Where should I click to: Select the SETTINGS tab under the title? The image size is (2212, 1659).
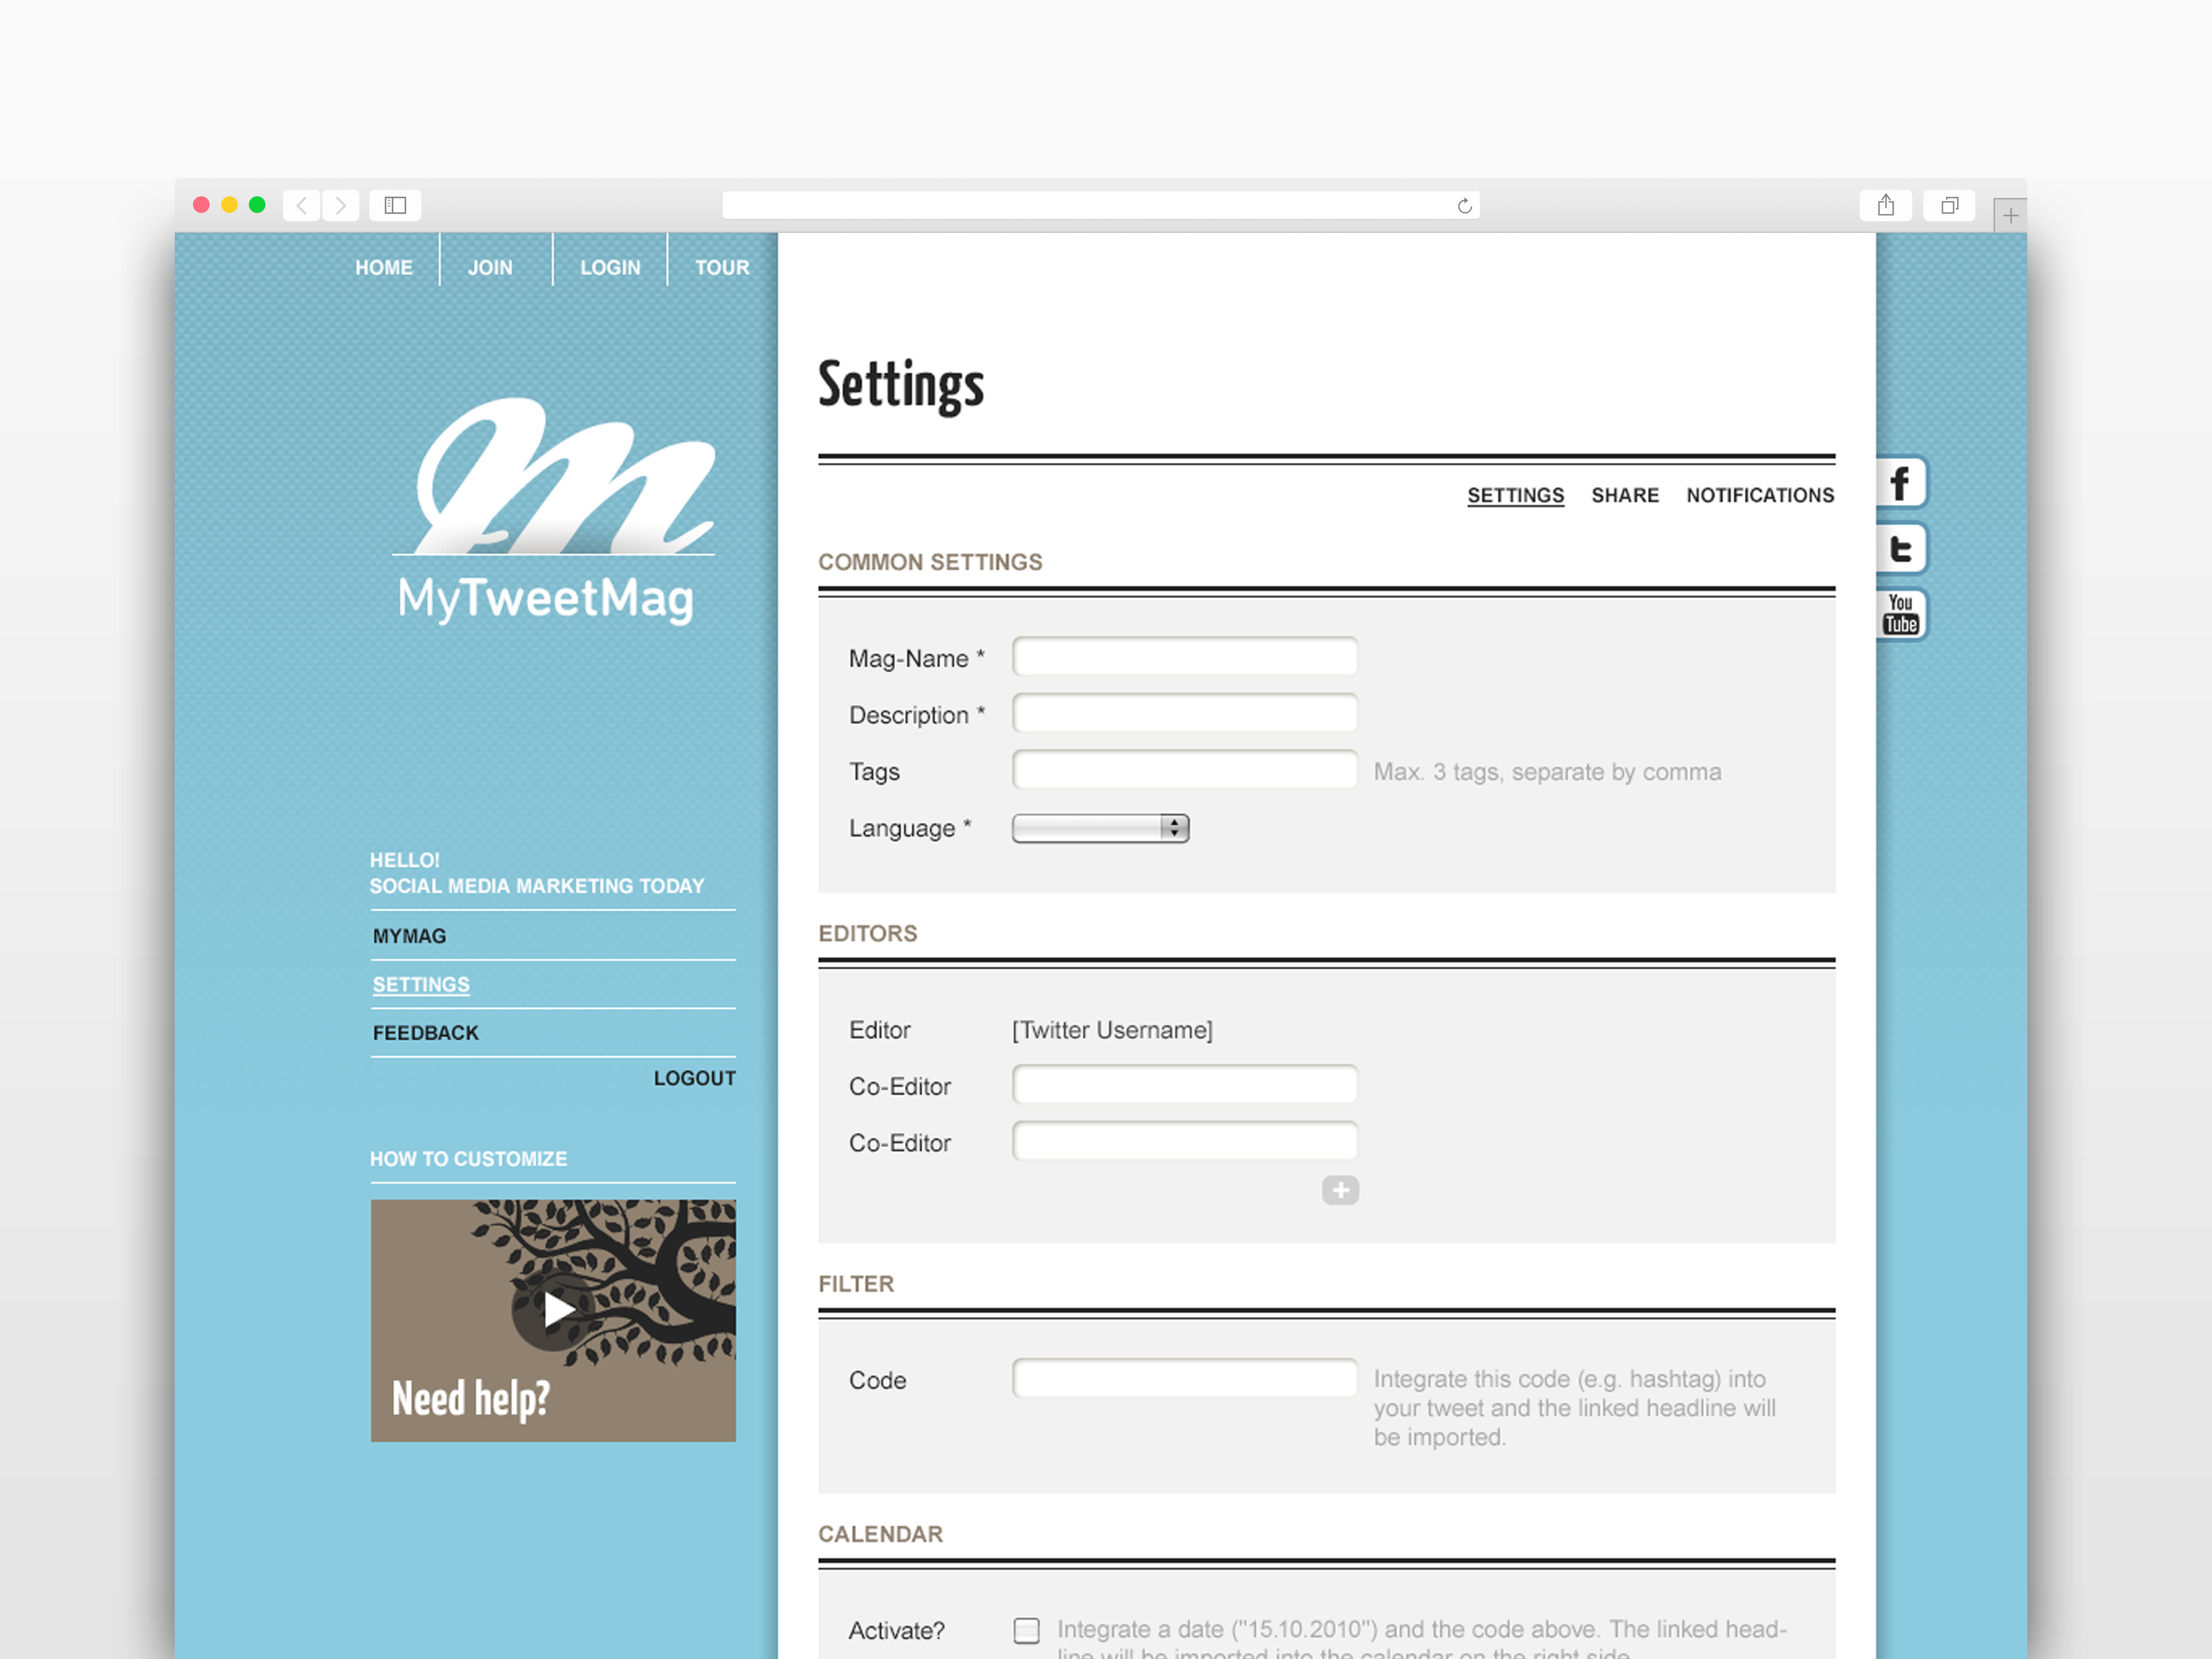(x=1515, y=495)
